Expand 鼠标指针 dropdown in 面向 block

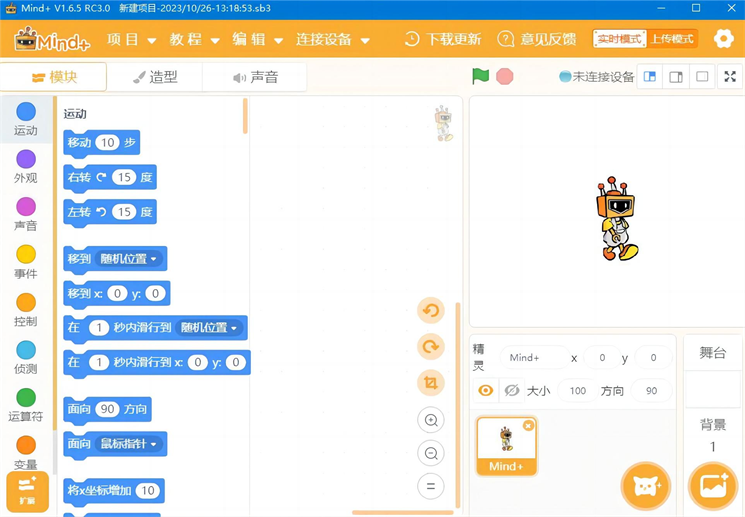pyautogui.click(x=129, y=444)
